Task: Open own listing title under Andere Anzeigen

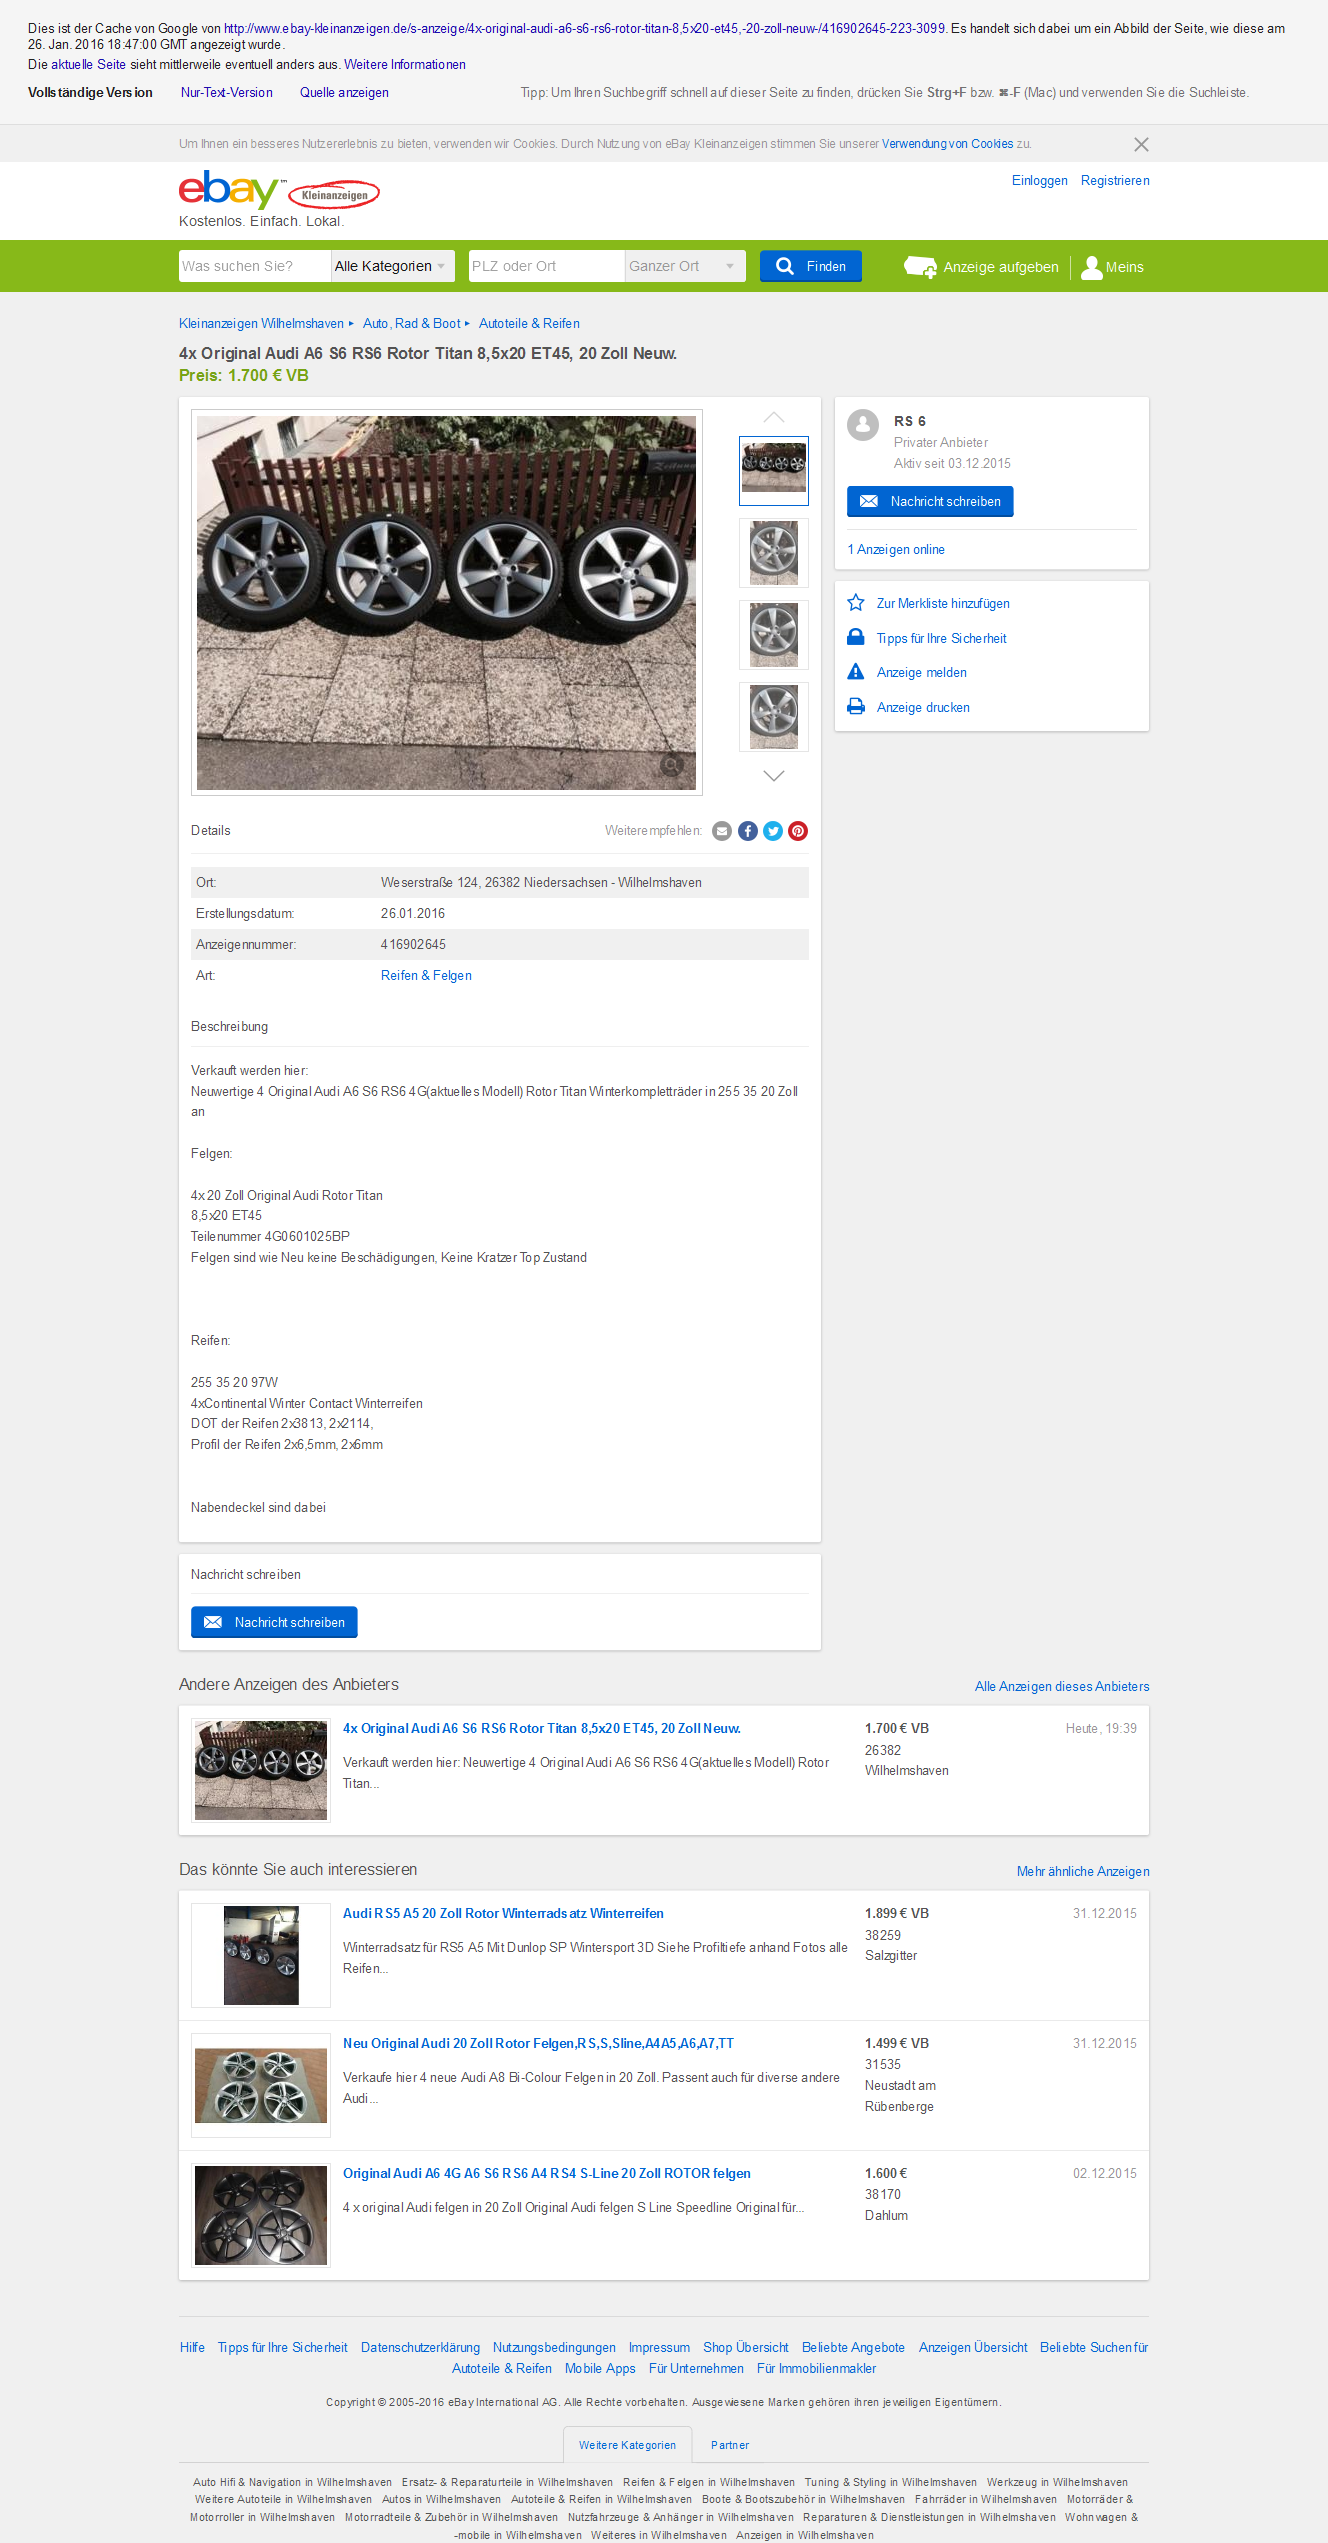Action: pyautogui.click(x=542, y=1729)
